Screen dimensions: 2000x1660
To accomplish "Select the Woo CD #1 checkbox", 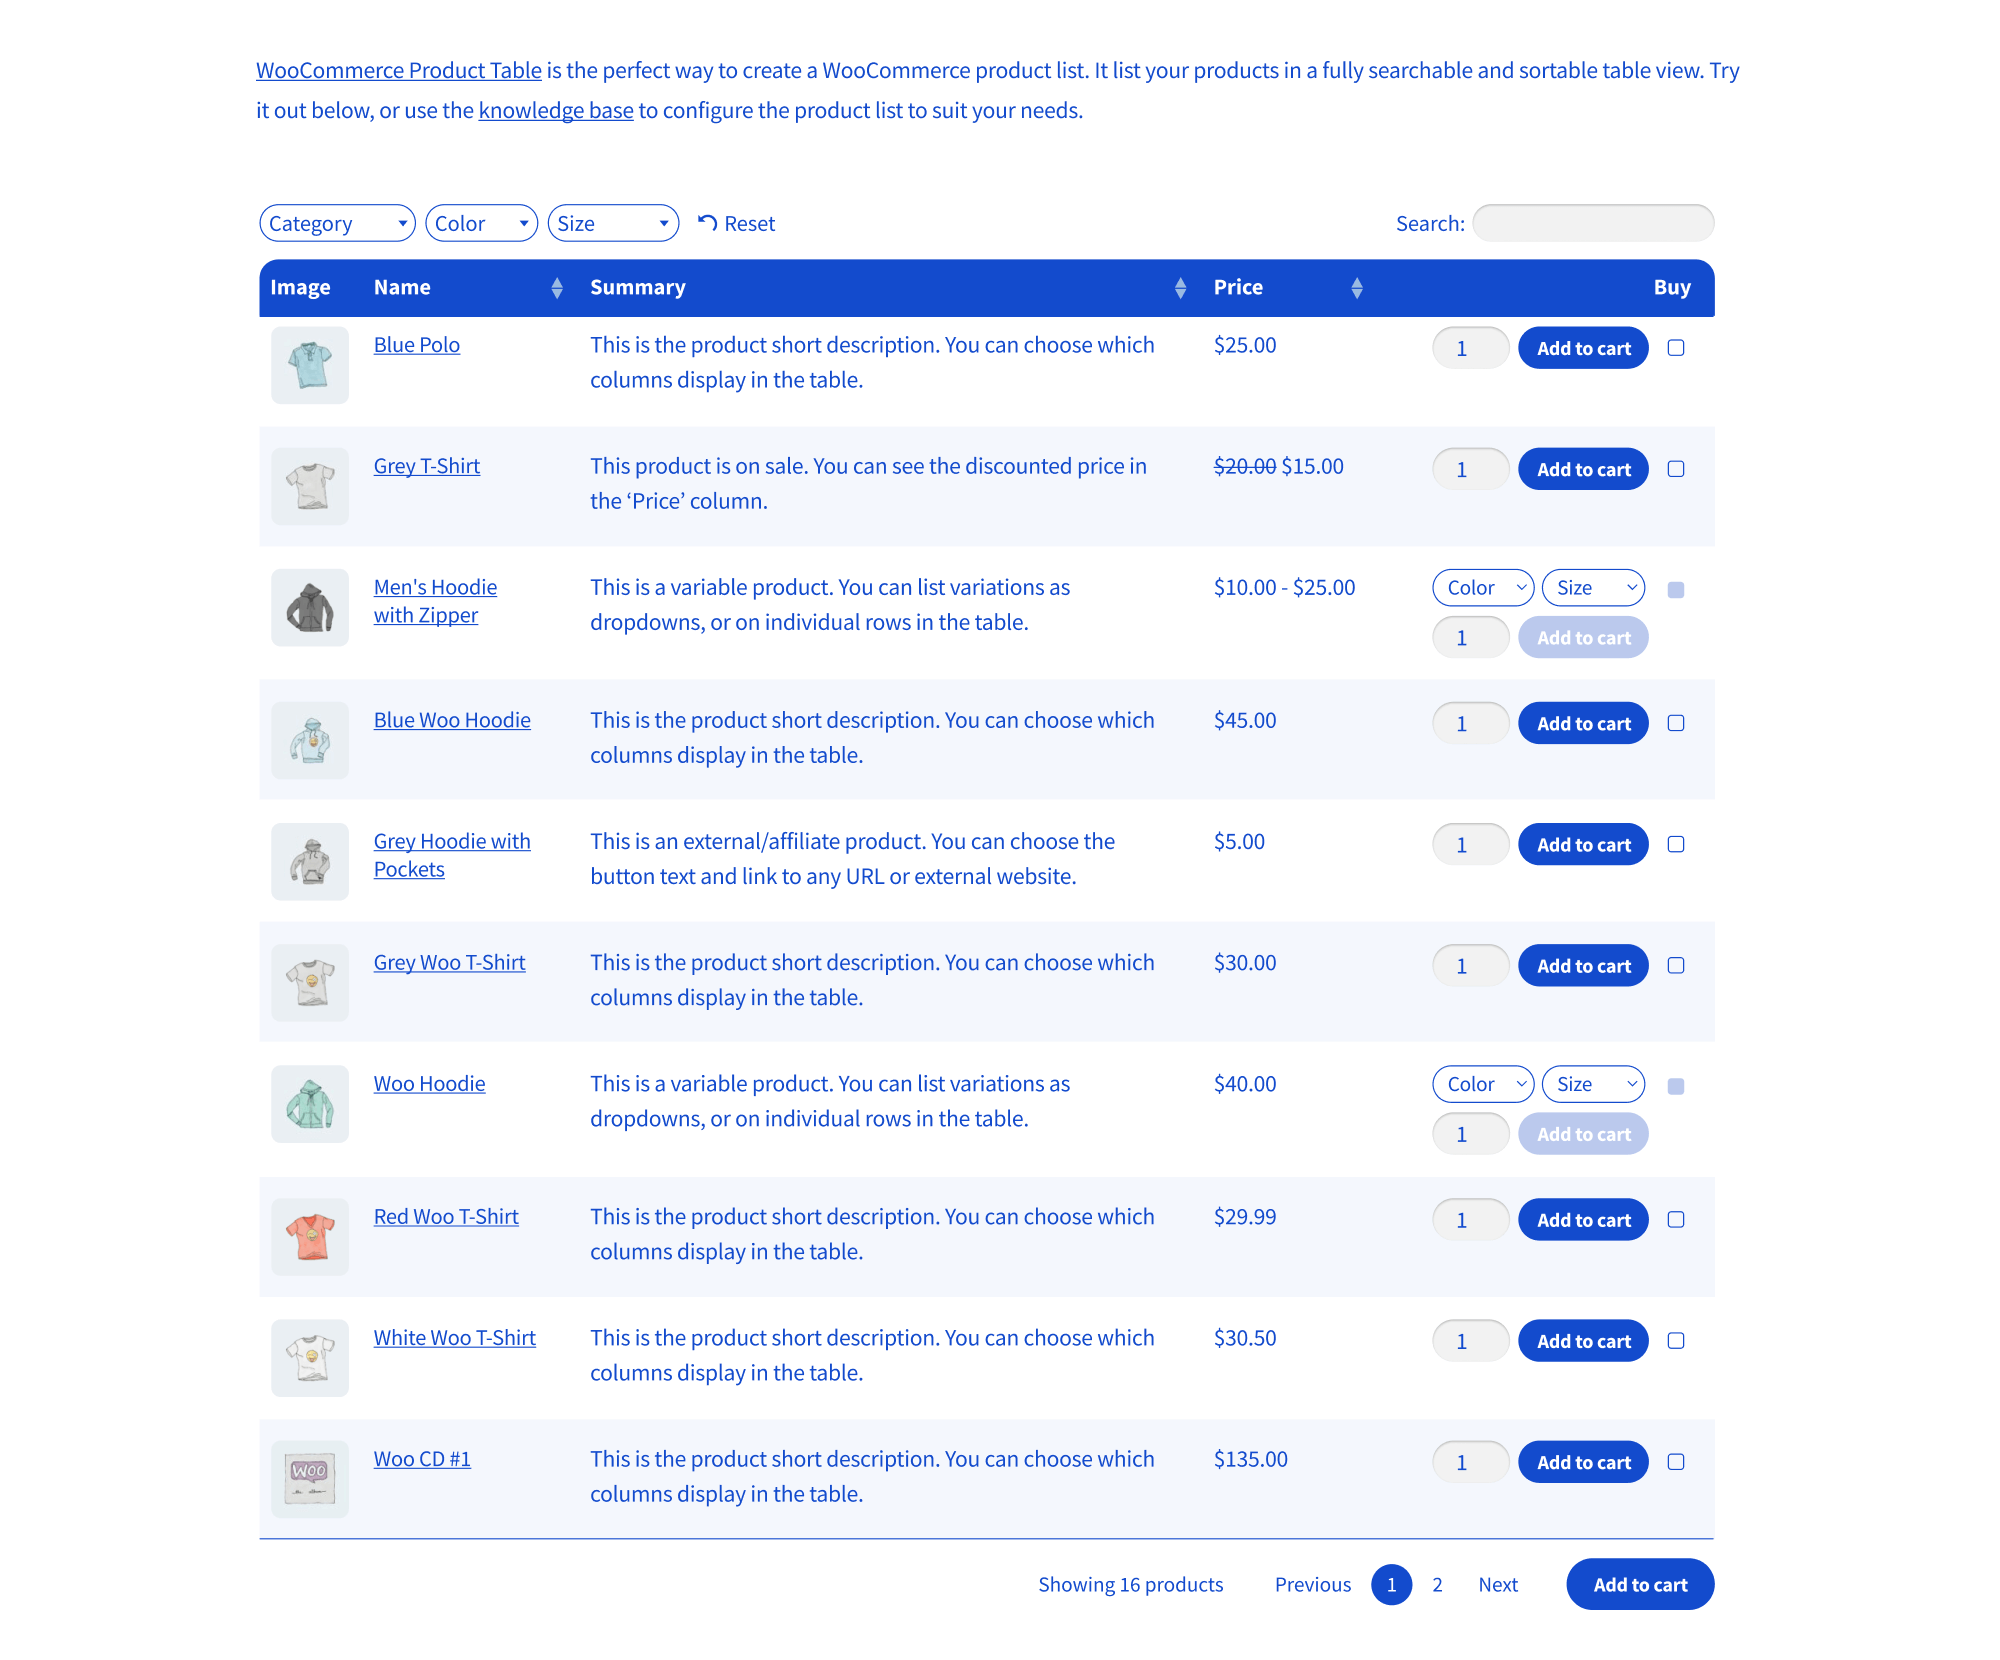I will (x=1676, y=1462).
